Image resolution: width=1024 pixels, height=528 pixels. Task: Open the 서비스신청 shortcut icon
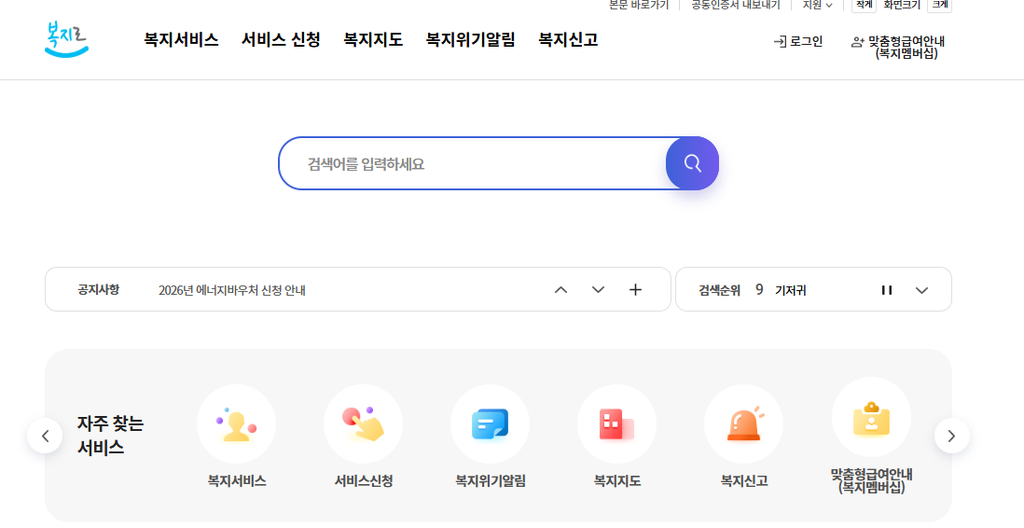pos(363,424)
